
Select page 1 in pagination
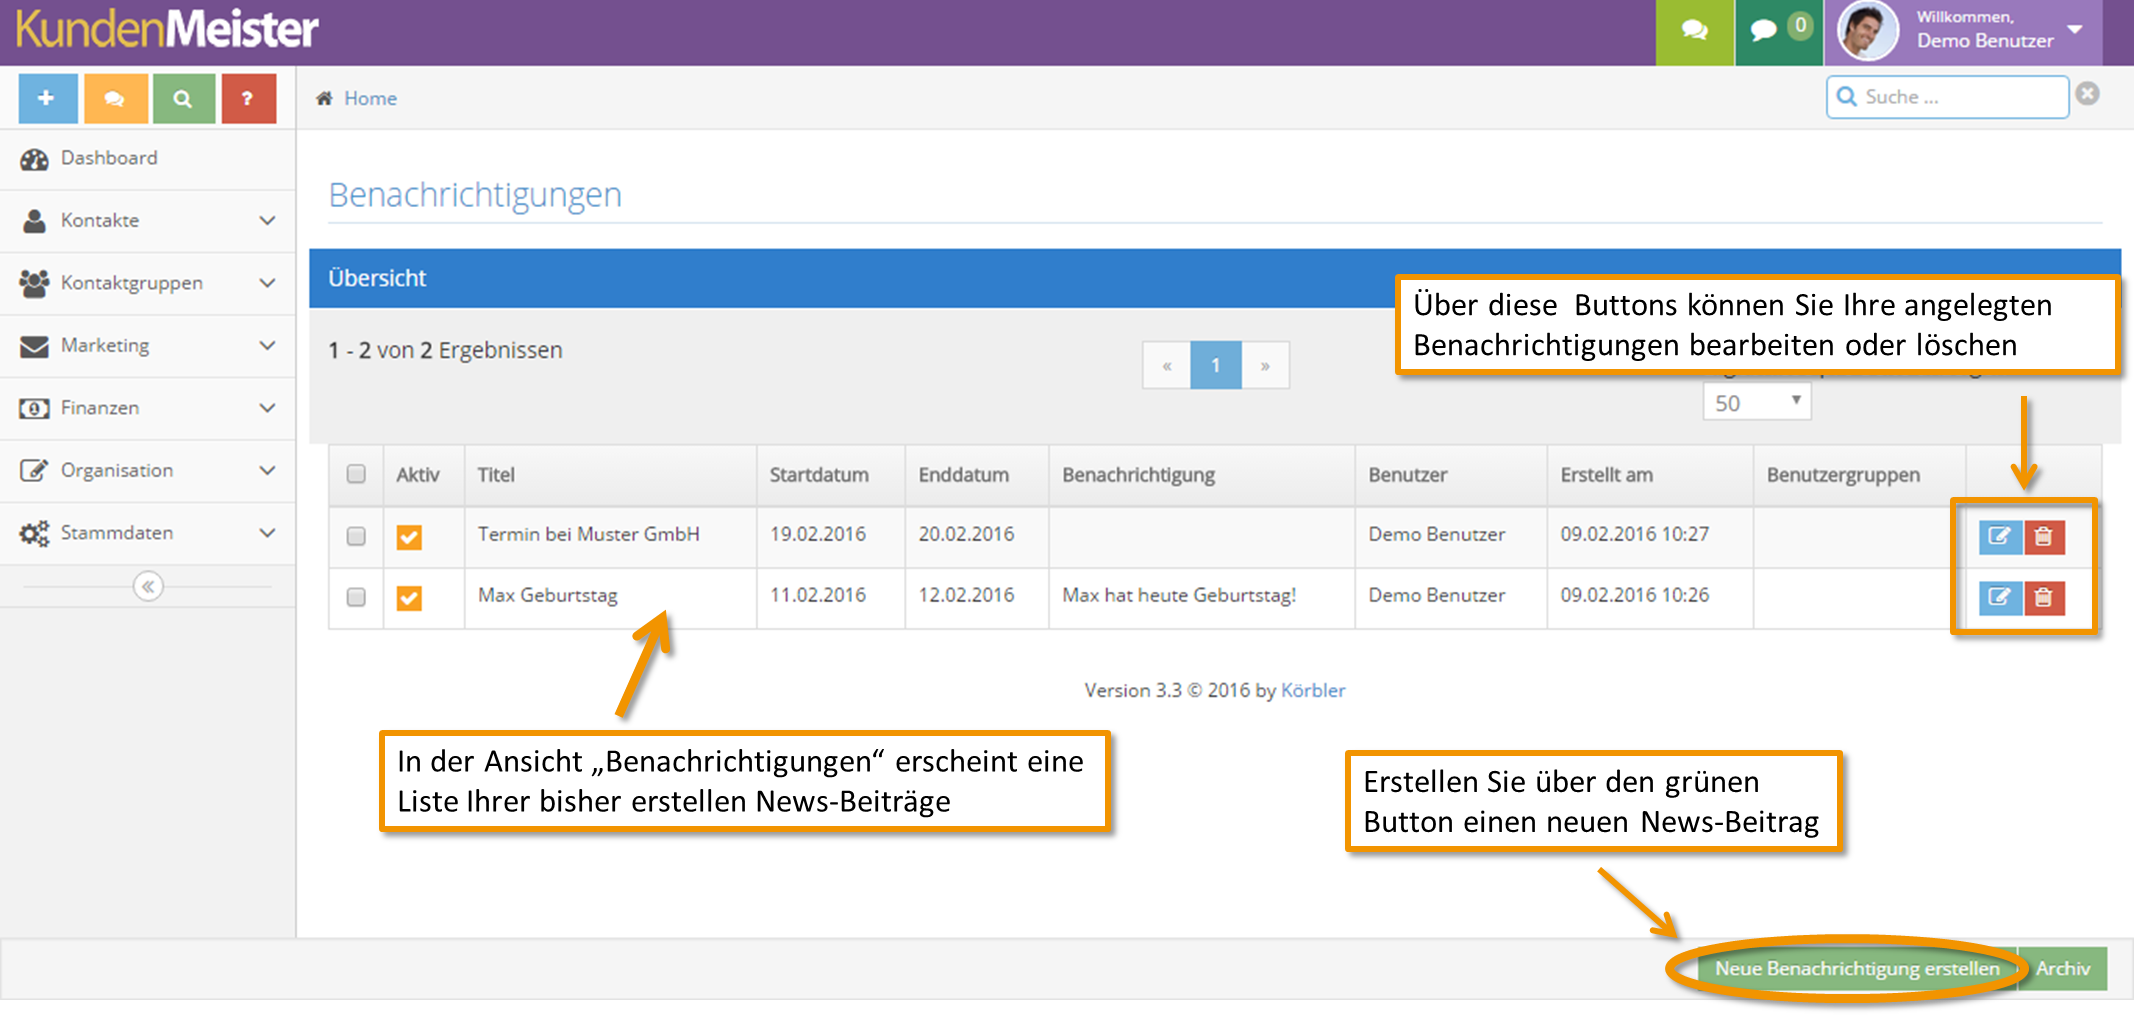(1216, 365)
